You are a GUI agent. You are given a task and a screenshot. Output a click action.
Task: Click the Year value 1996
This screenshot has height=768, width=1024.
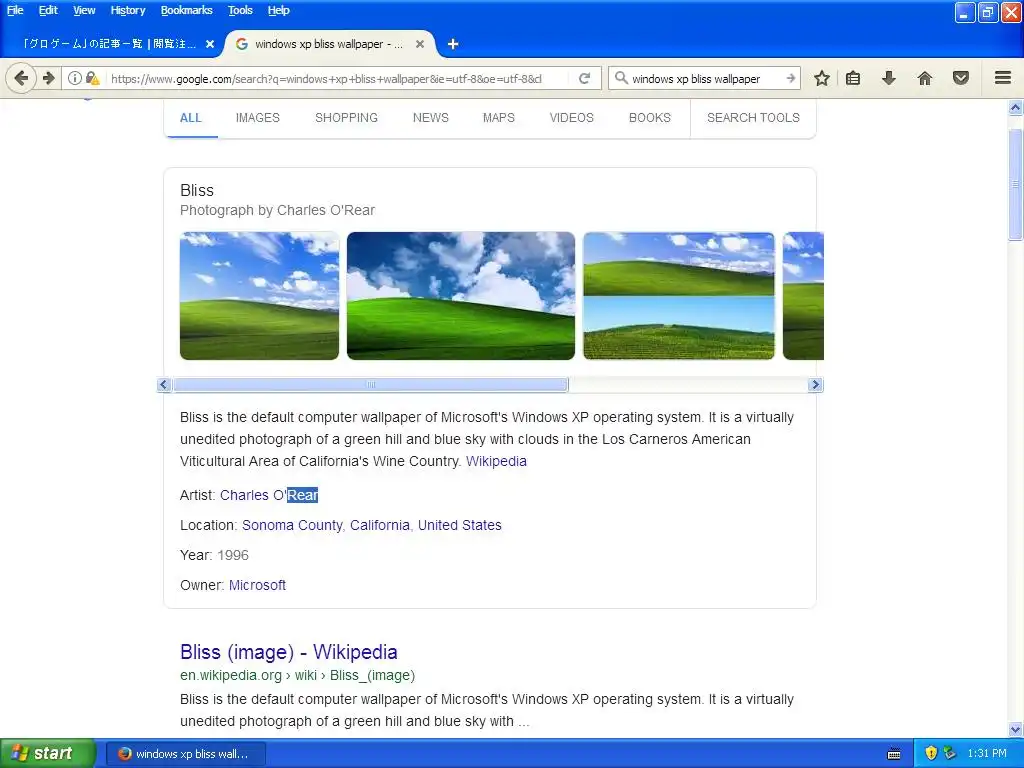click(x=233, y=555)
